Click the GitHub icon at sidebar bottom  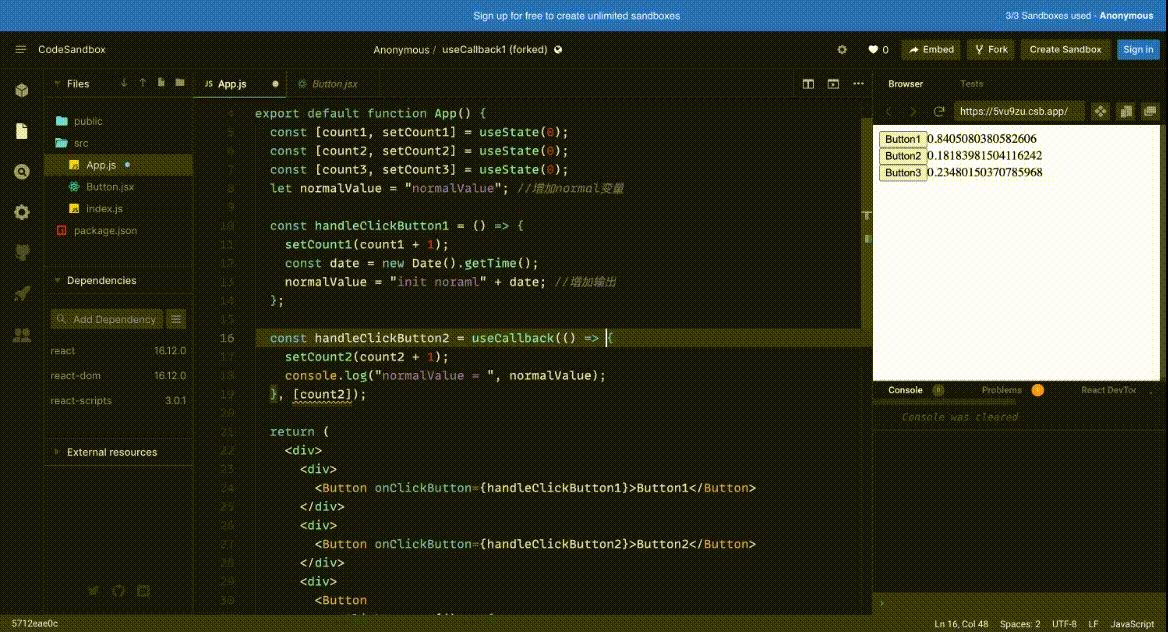118,591
